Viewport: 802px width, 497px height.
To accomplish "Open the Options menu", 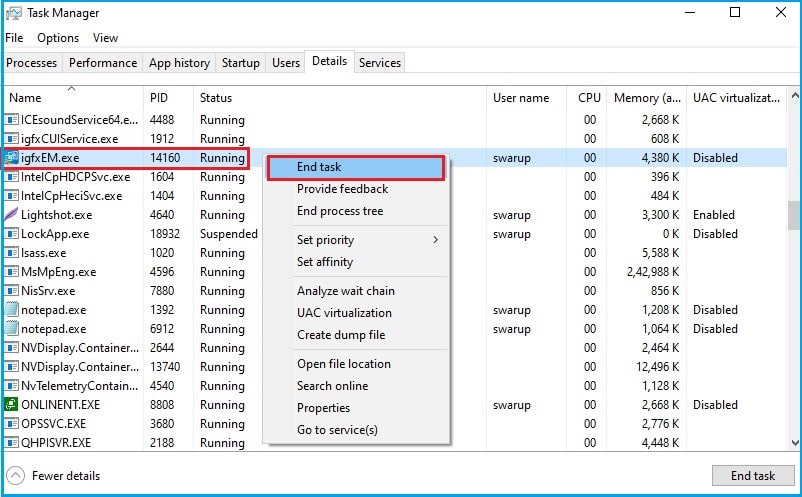I will coord(58,38).
